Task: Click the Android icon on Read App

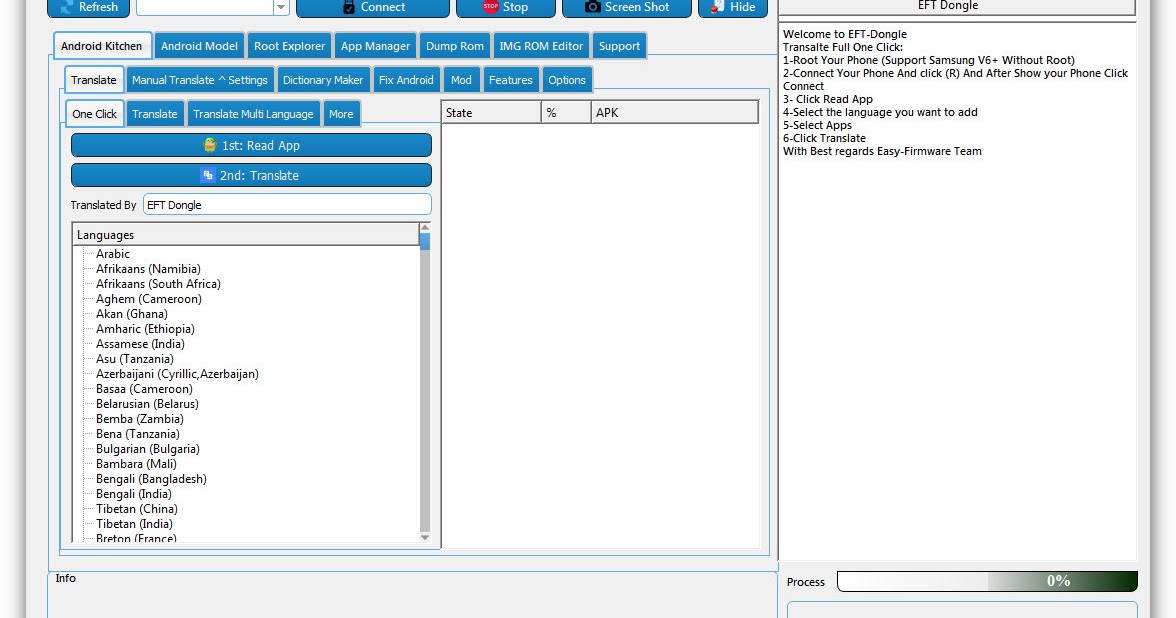Action: coord(210,146)
